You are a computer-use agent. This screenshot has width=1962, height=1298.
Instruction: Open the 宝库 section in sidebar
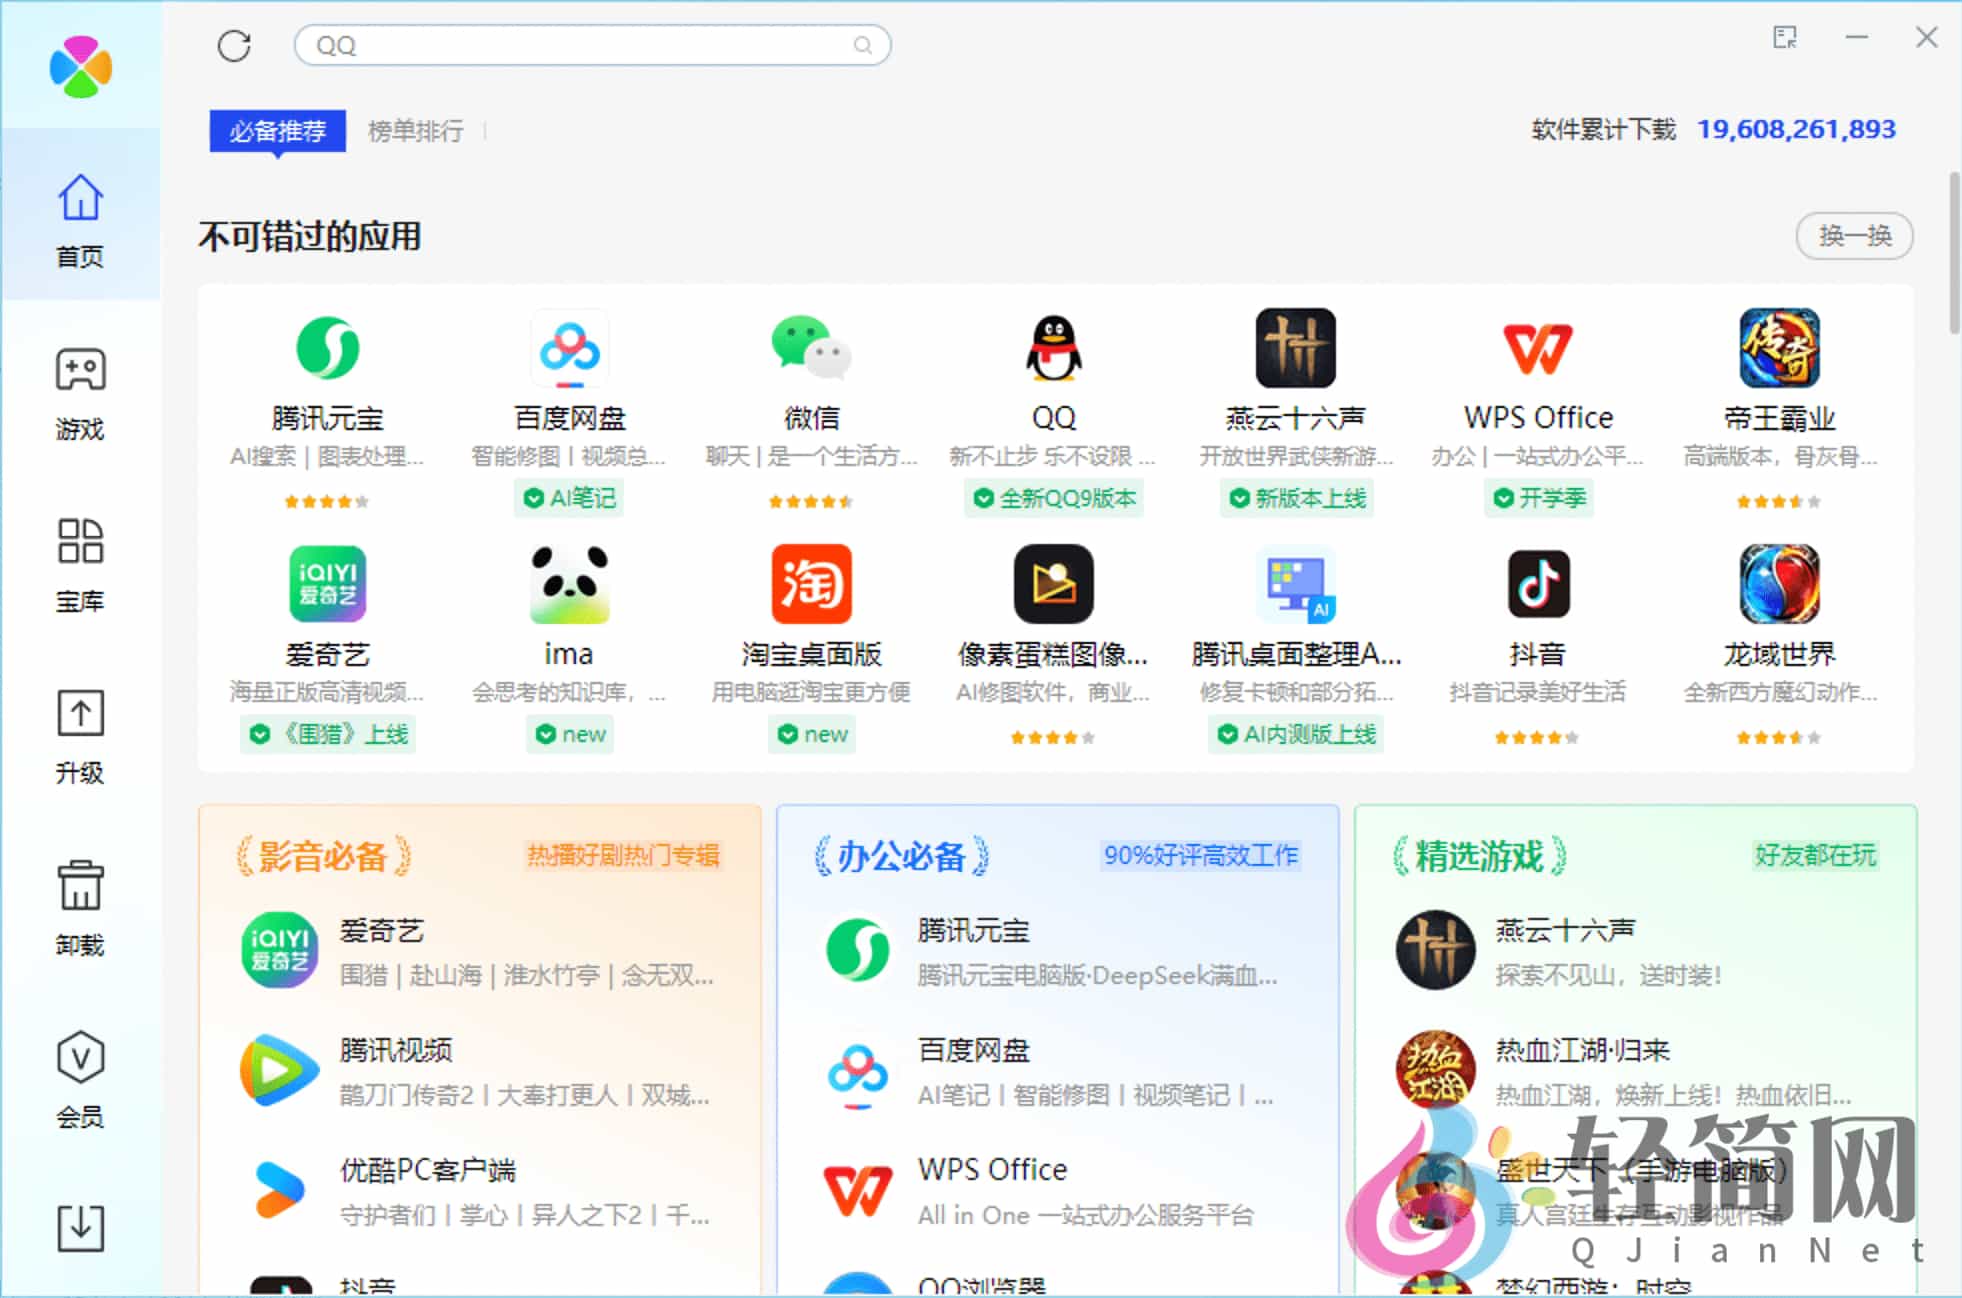[80, 565]
